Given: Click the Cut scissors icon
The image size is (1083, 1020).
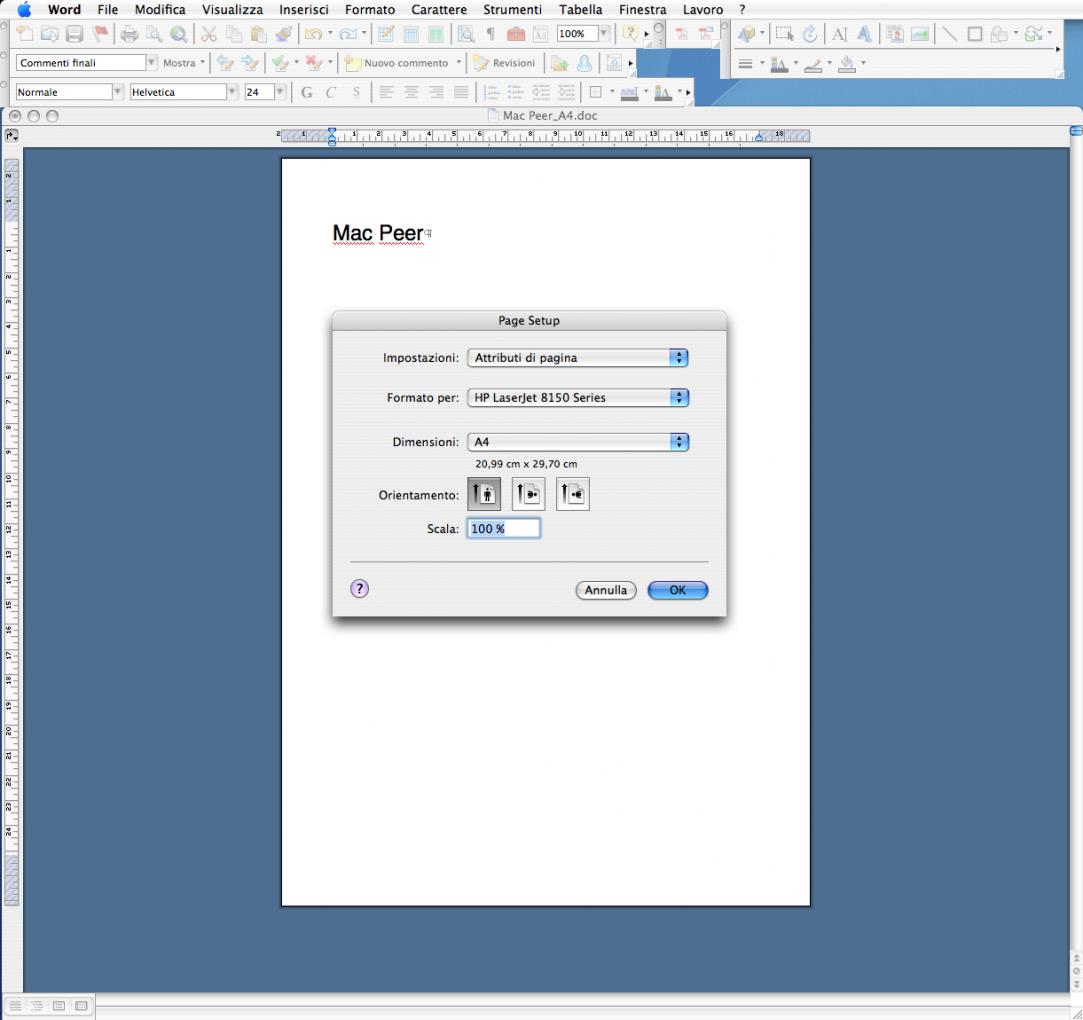Looking at the screenshot, I should 209,34.
